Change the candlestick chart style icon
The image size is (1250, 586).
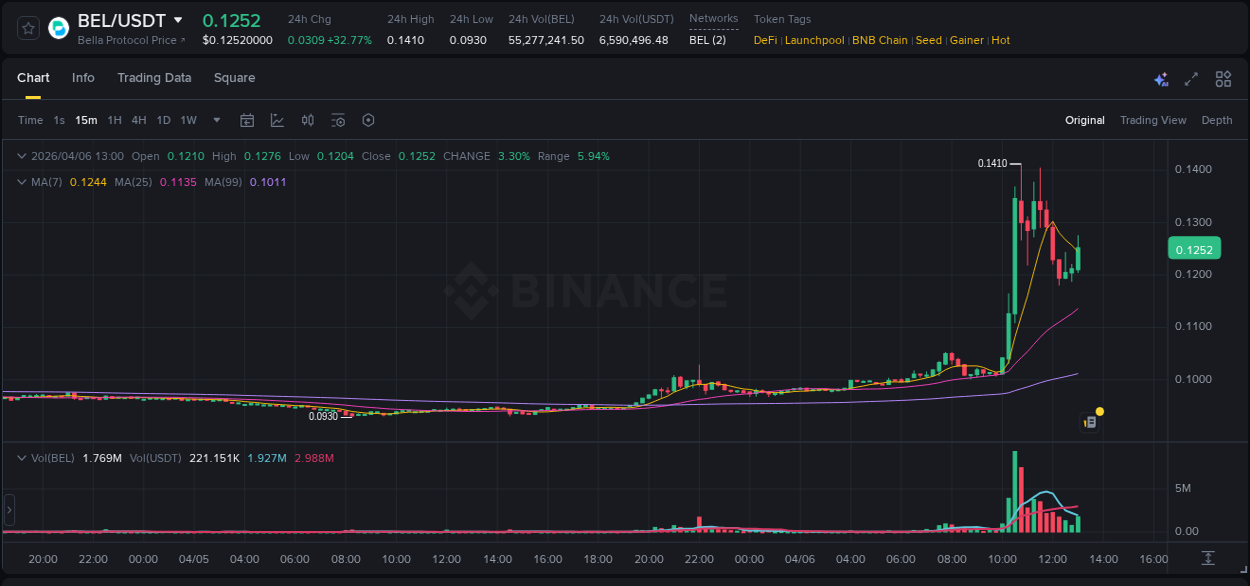308,120
